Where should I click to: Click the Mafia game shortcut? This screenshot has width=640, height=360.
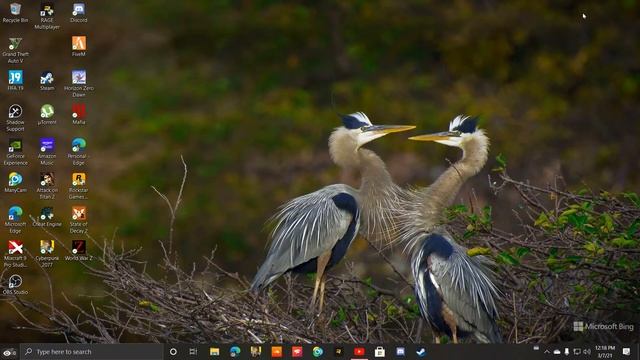click(79, 114)
